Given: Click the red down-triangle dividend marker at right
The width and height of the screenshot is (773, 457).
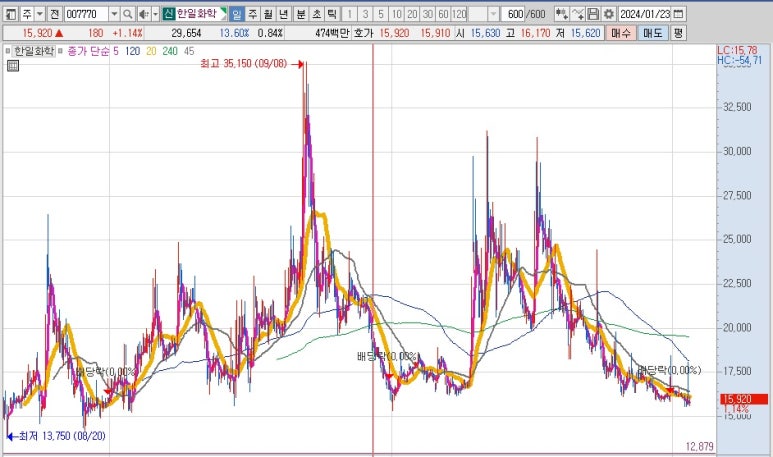Looking at the screenshot, I should pos(669,391).
